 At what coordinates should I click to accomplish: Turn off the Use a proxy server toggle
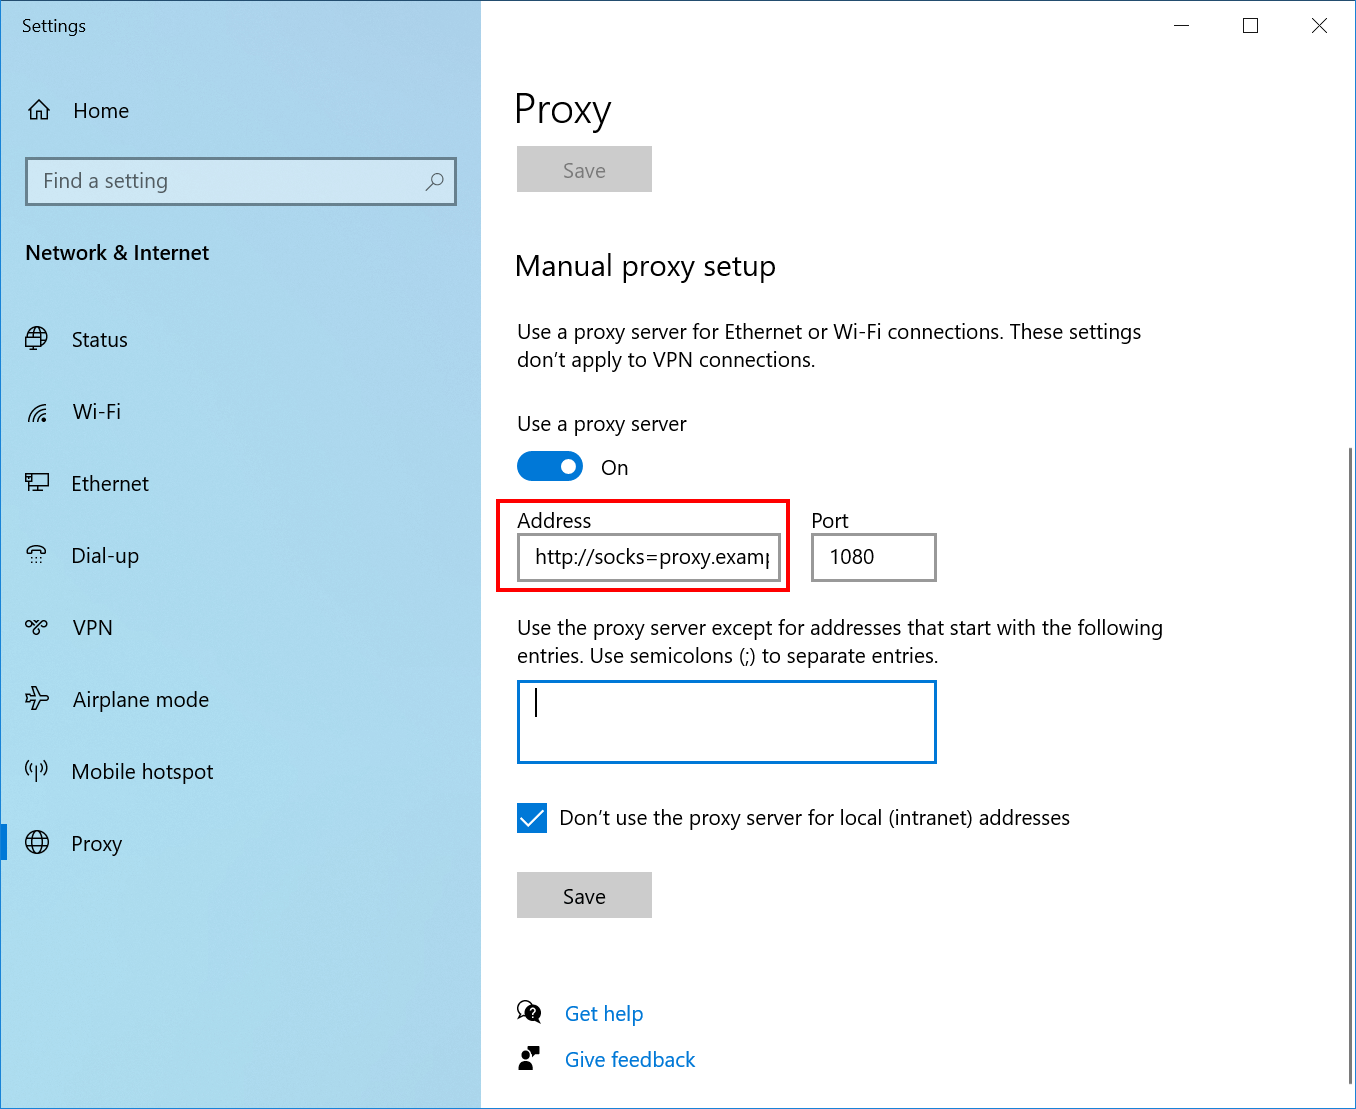(x=550, y=466)
